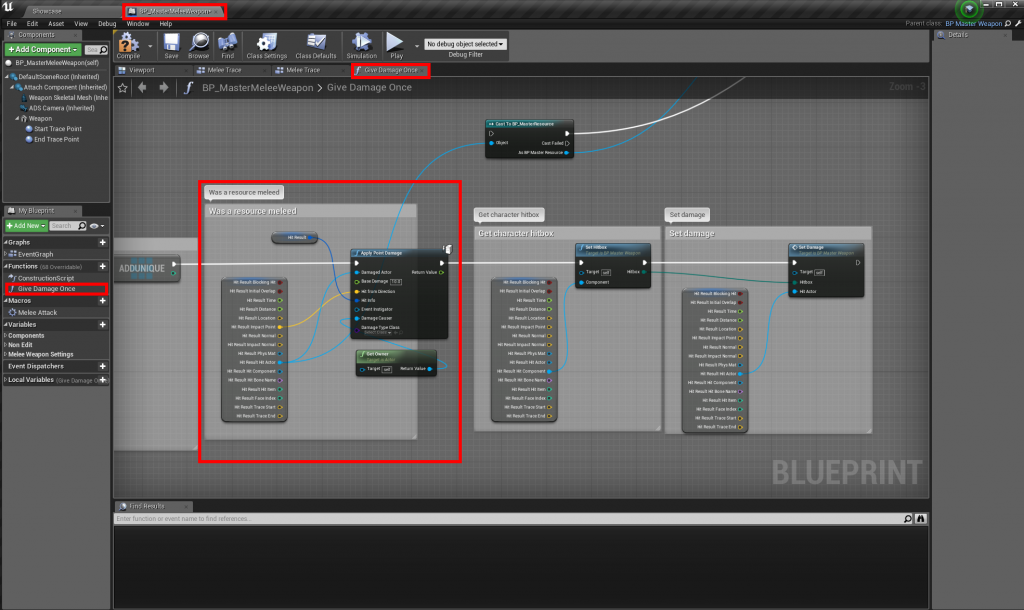Select the Start Trace Point component

coord(57,129)
